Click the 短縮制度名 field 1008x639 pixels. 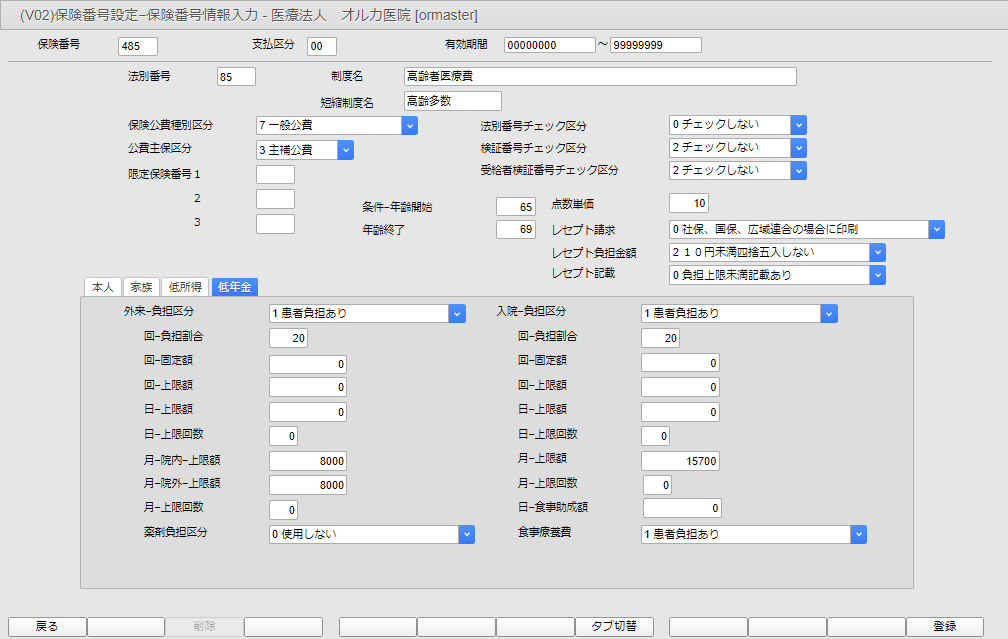(453, 101)
